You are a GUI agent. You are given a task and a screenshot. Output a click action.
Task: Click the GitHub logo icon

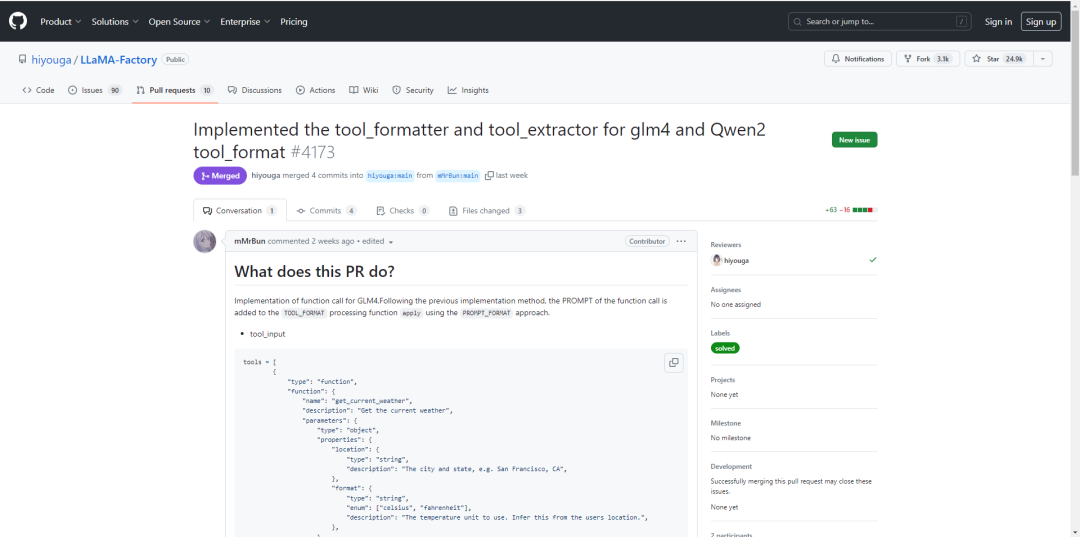18,21
